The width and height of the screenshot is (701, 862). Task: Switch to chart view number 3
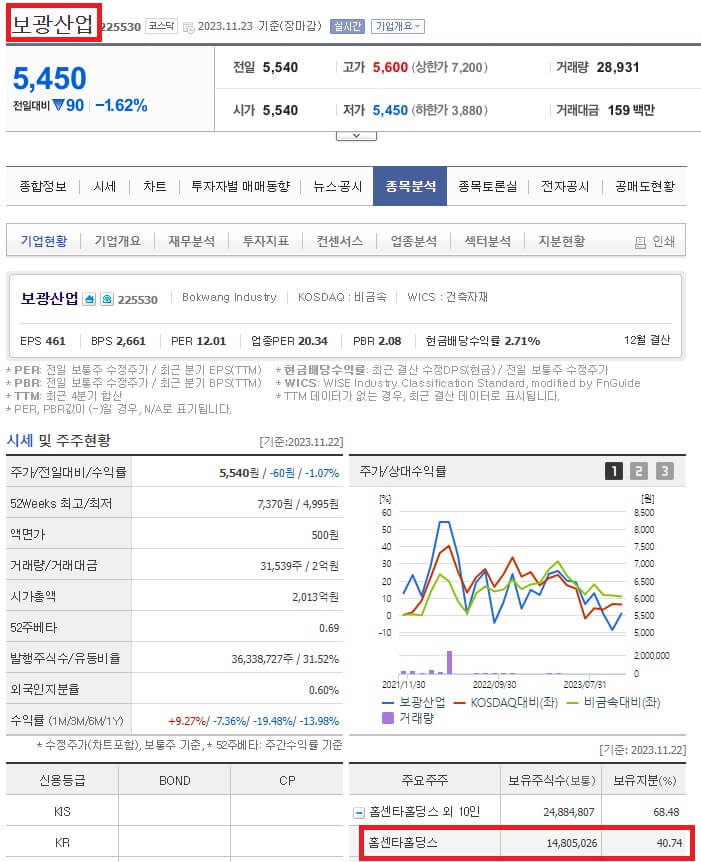(x=664, y=471)
